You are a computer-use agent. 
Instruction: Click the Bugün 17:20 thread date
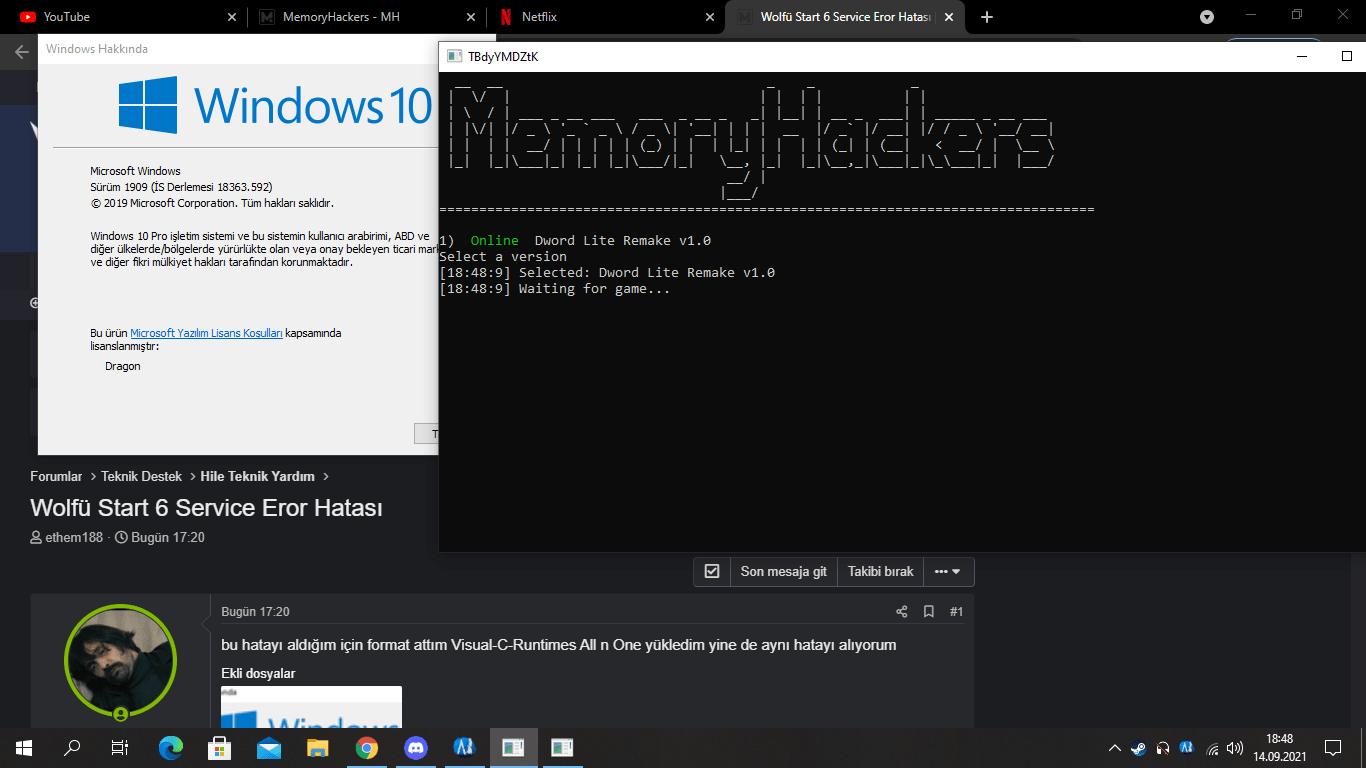click(168, 537)
